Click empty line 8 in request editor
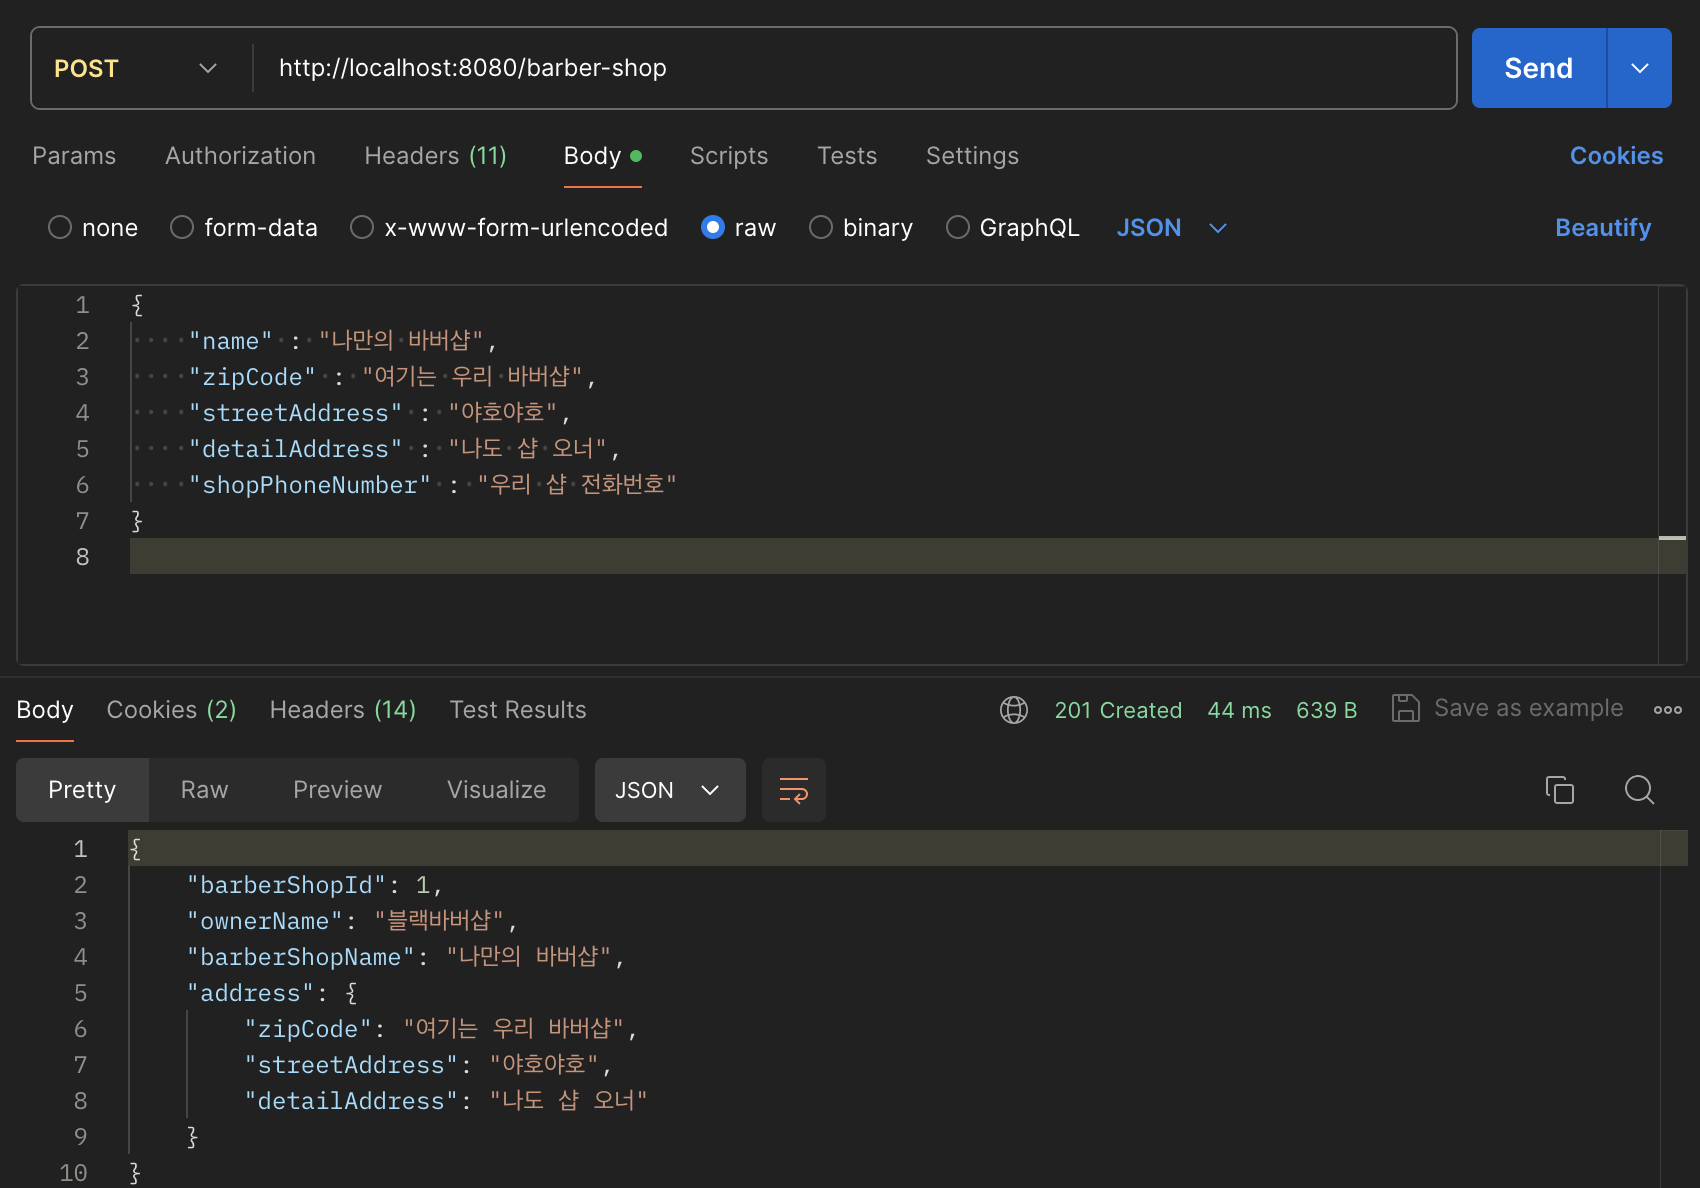Image resolution: width=1700 pixels, height=1188 pixels. coord(894,556)
